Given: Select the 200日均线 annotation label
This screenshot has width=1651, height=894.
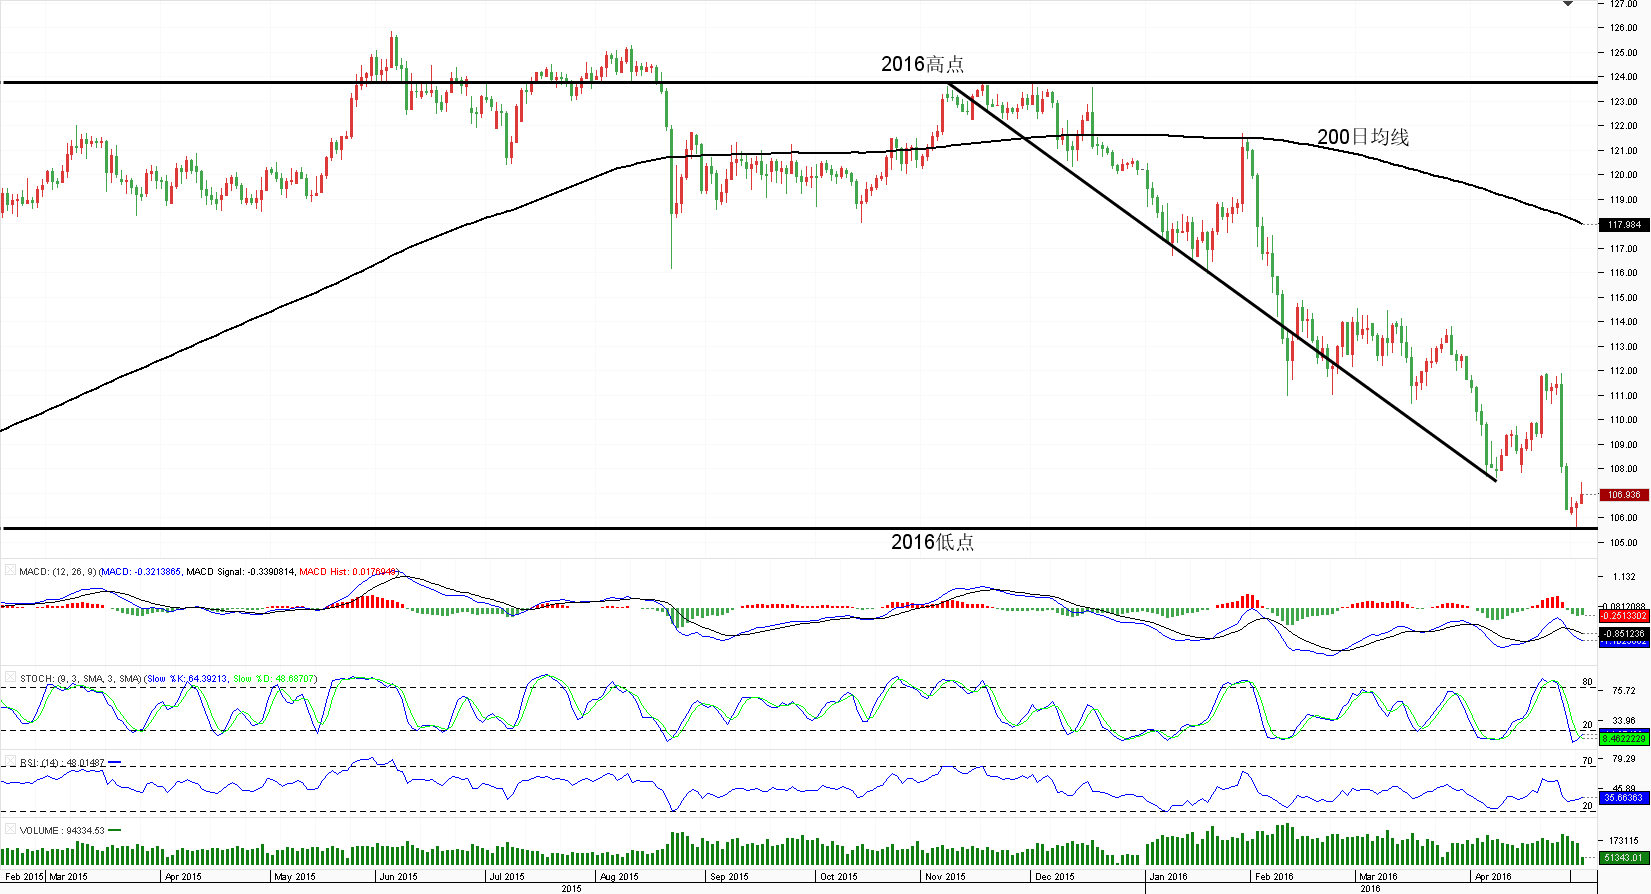Looking at the screenshot, I should click(x=1362, y=137).
